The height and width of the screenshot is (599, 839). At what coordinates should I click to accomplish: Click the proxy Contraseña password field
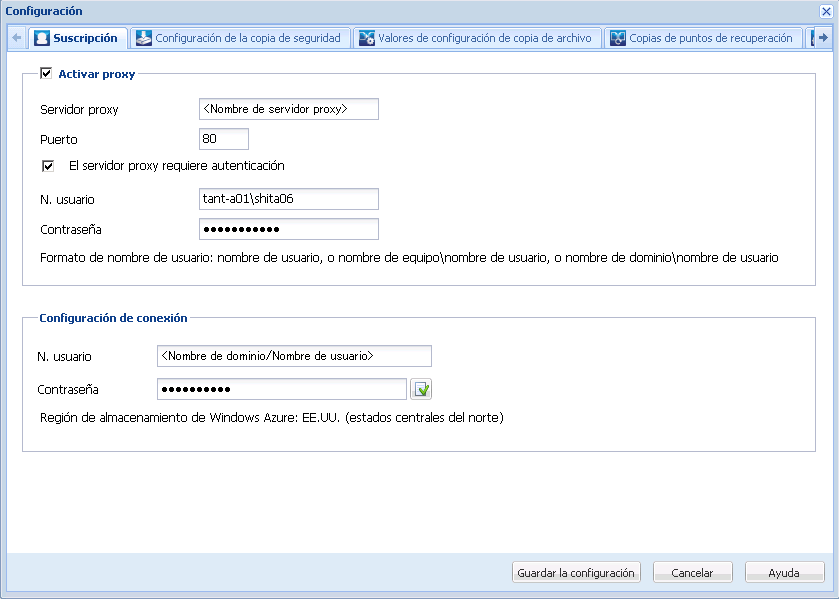point(289,229)
